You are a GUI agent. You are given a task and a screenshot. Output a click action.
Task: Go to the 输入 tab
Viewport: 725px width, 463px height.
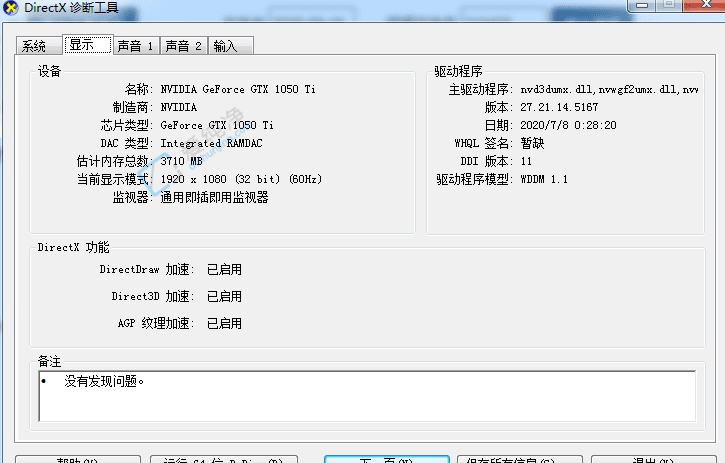coord(230,46)
